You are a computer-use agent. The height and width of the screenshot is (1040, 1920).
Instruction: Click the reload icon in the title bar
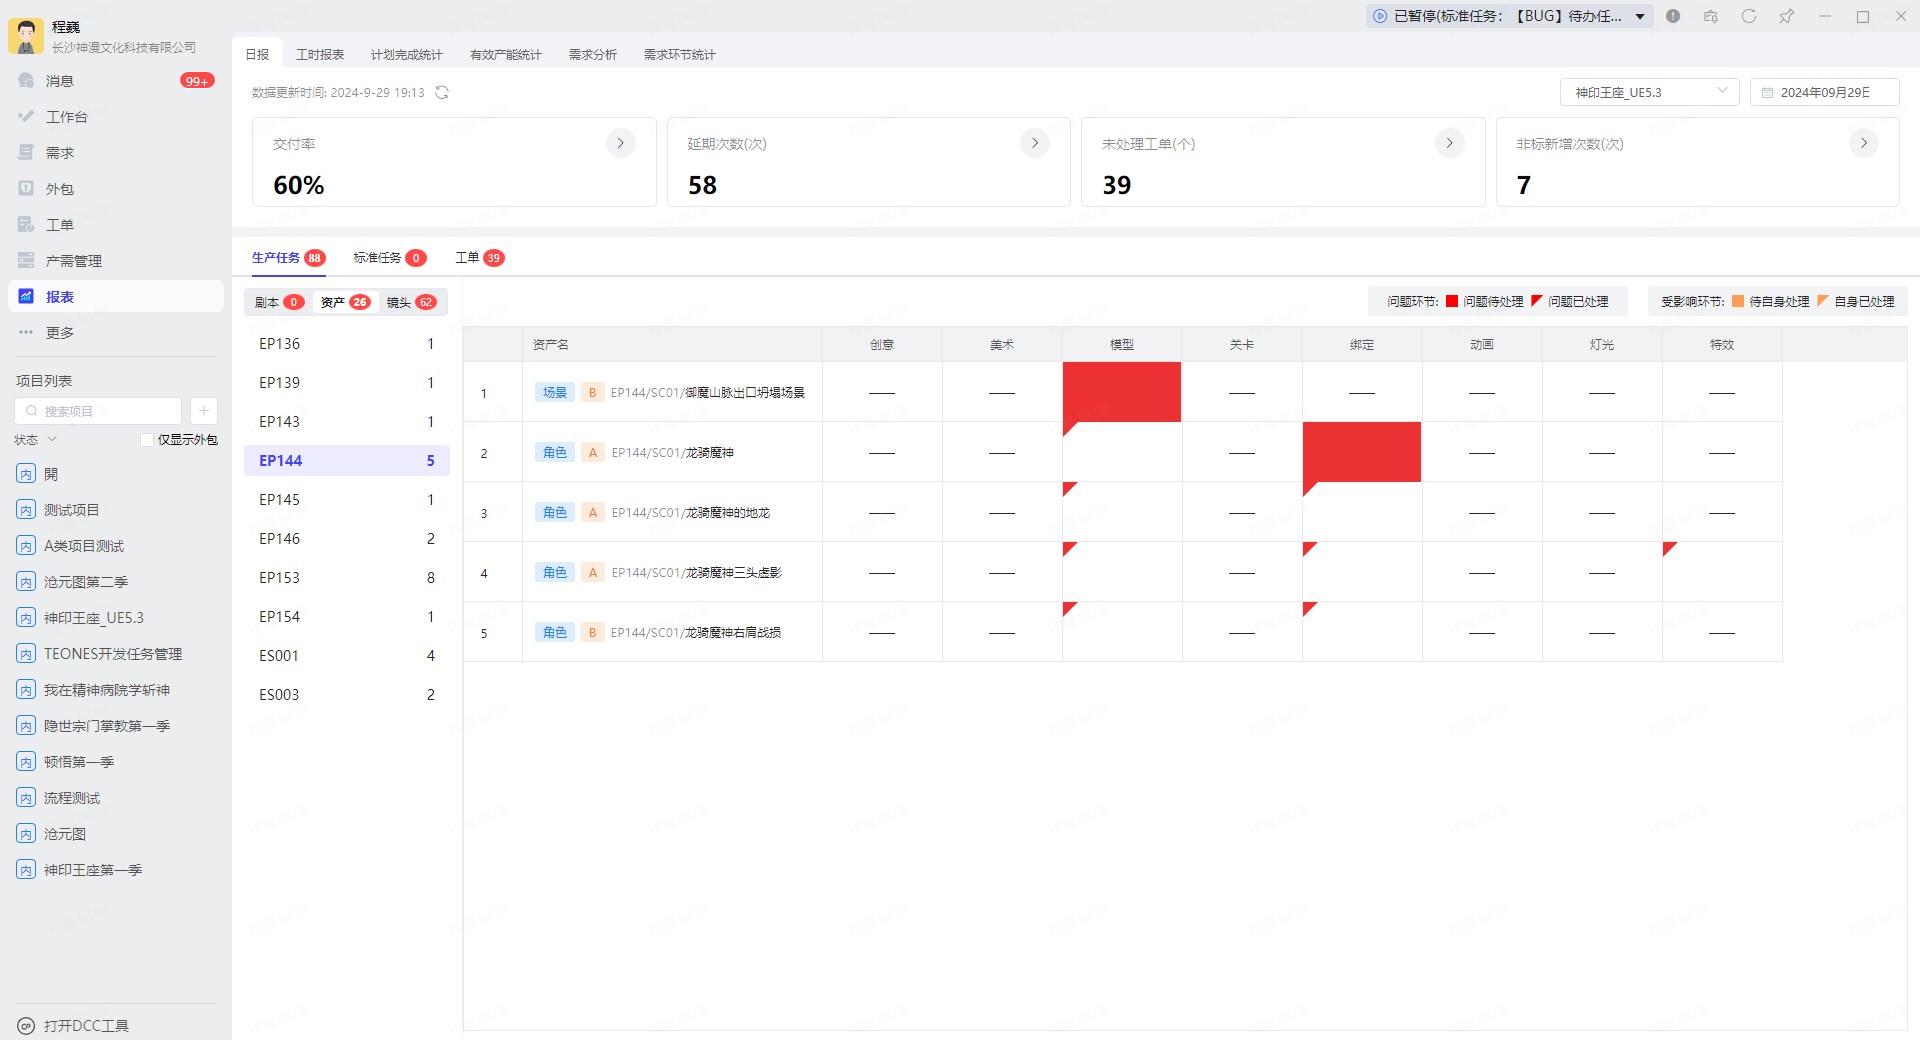[x=1748, y=16]
